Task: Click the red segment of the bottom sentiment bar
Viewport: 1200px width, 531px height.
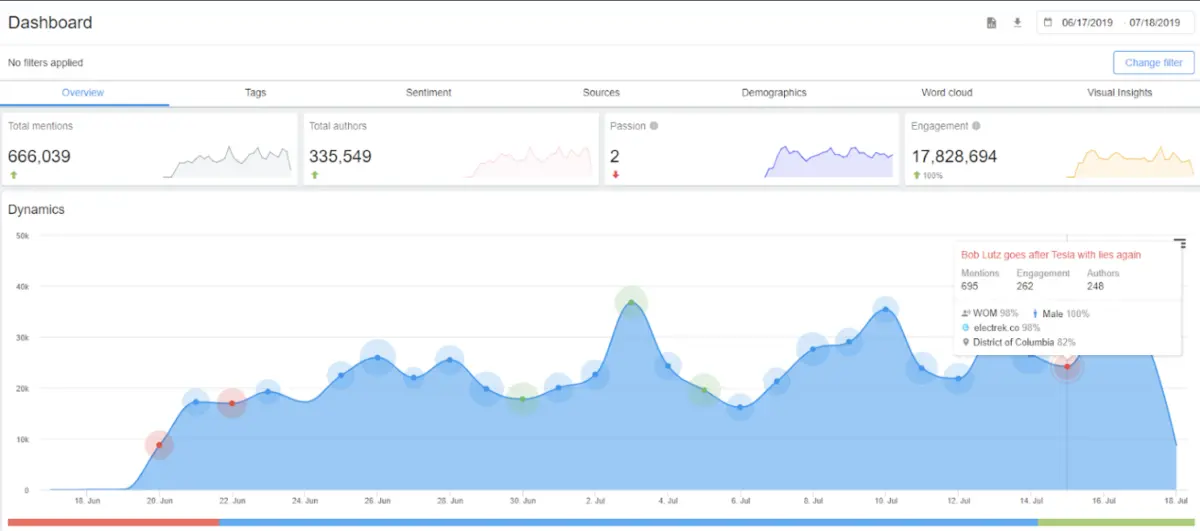Action: click(x=110, y=522)
